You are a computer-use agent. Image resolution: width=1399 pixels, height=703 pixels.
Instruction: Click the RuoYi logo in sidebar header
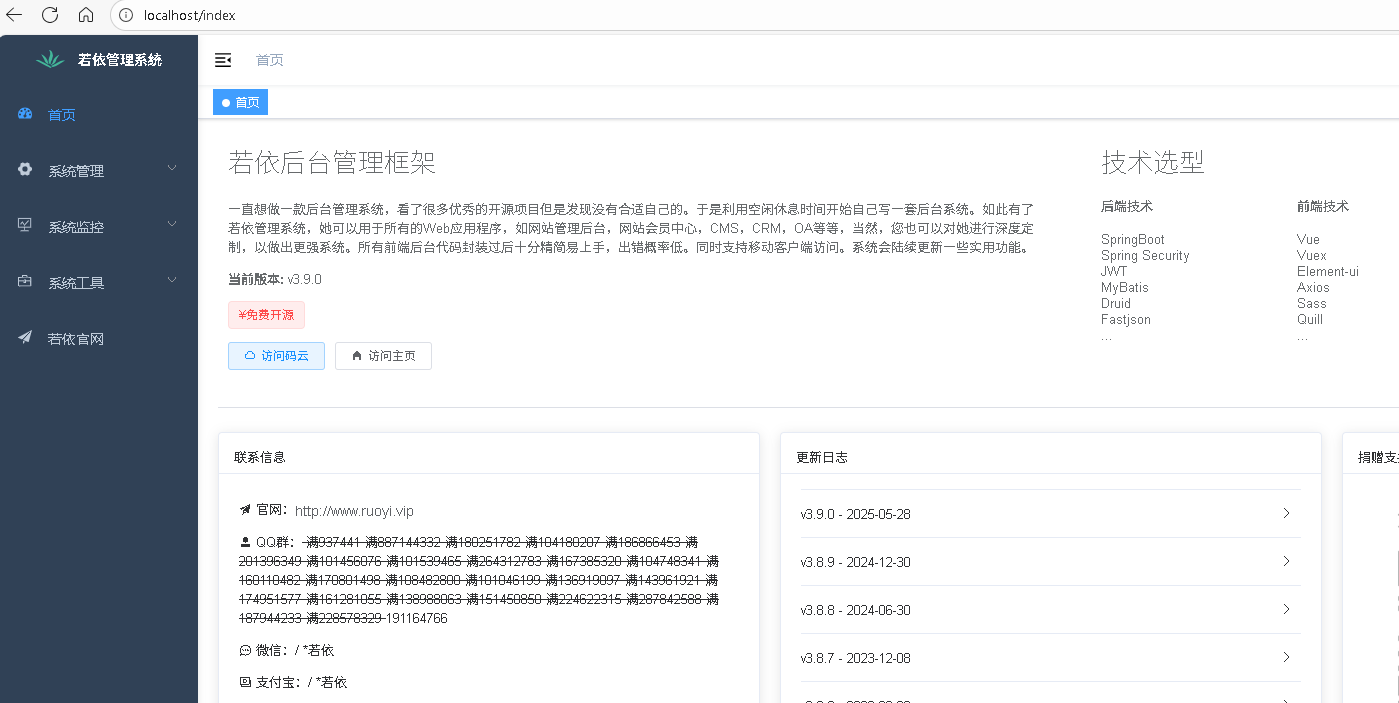coord(50,60)
